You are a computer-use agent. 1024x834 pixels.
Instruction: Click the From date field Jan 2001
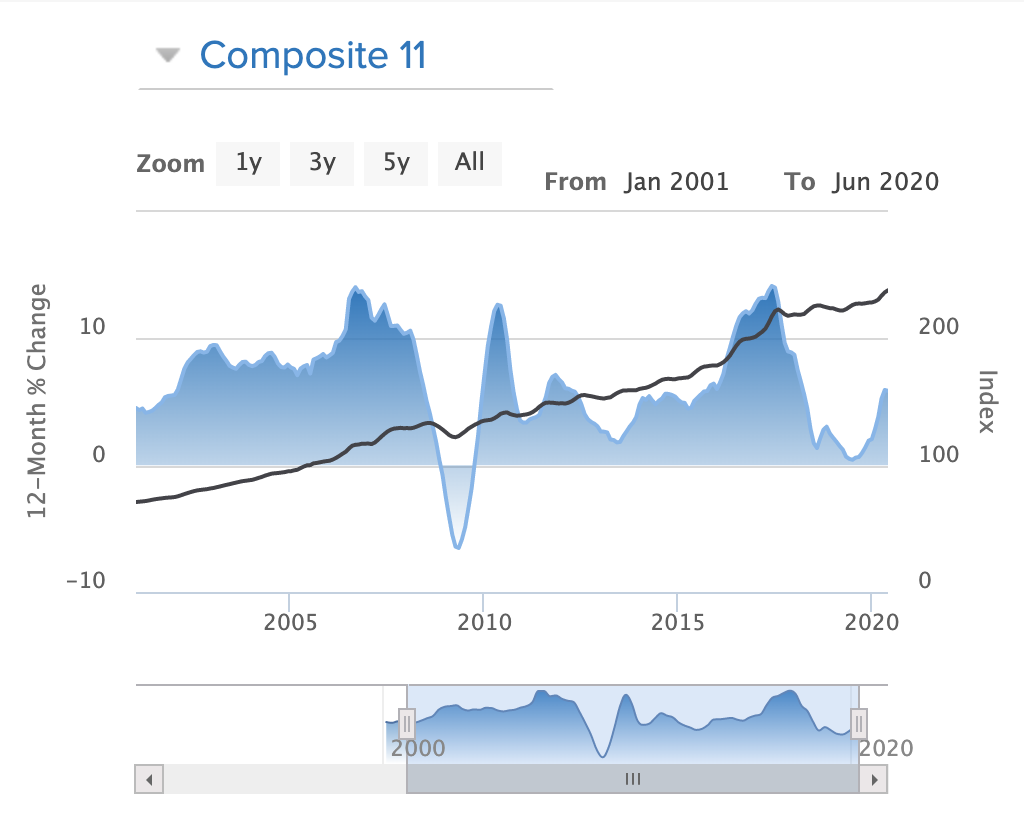tap(677, 181)
